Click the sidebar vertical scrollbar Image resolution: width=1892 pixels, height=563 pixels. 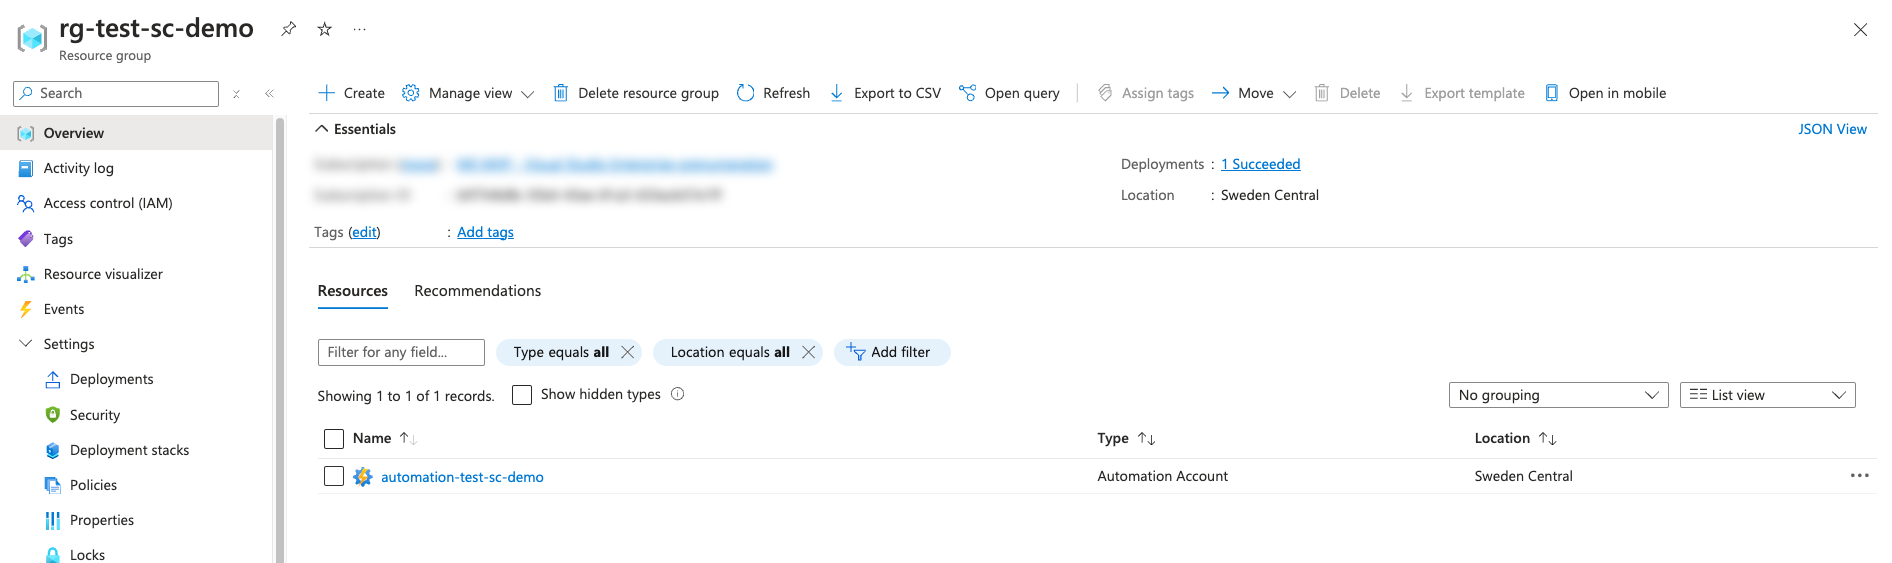tap(280, 340)
